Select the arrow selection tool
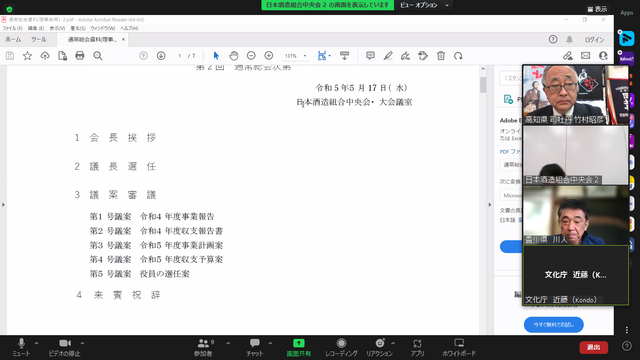Viewport: 640px width, 360px height. tap(216, 56)
